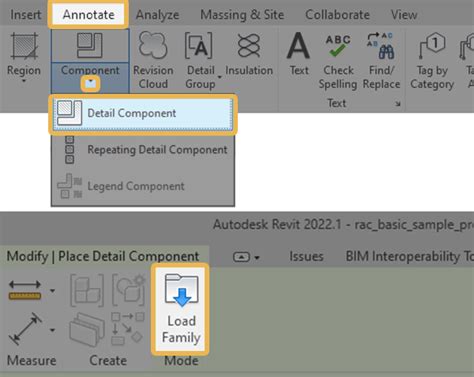This screenshot has width=474, height=377.
Task: Click Measure Between Two References icon
Action: [25, 290]
